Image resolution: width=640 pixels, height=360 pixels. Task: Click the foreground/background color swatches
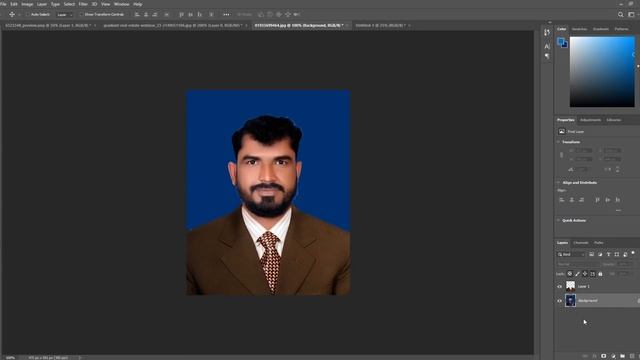tap(562, 42)
